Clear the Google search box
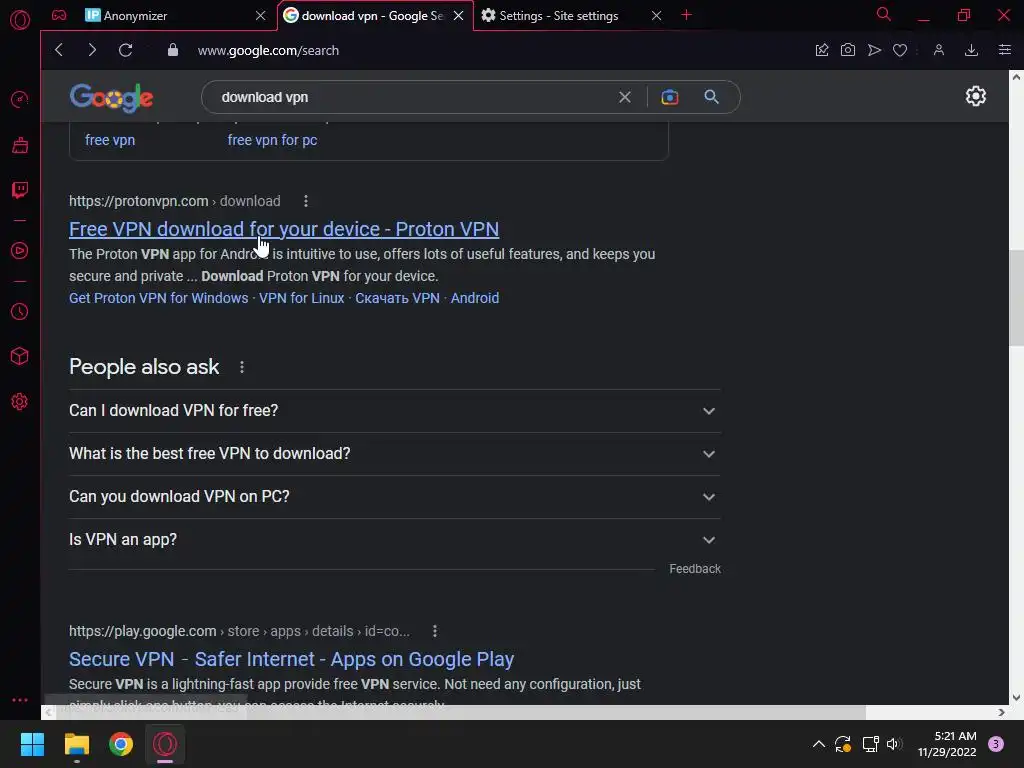Viewport: 1024px width, 768px height. click(625, 97)
